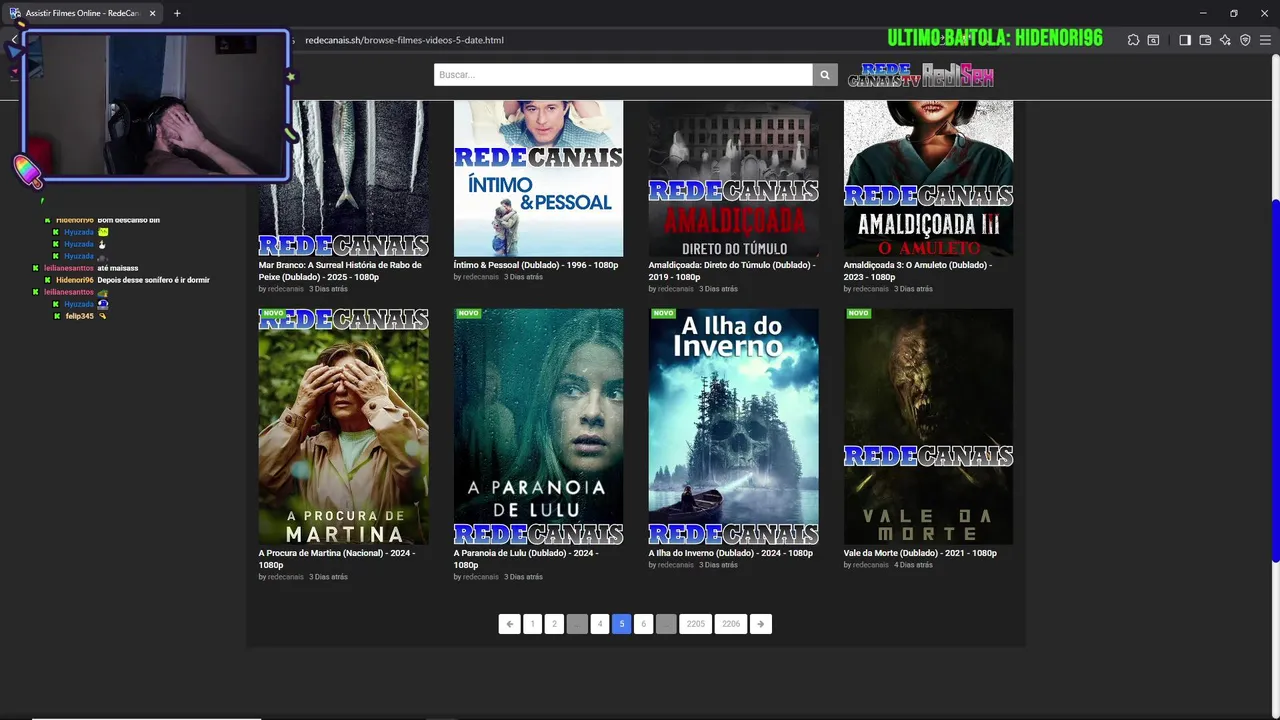Open the VPN shield icon

1245,40
